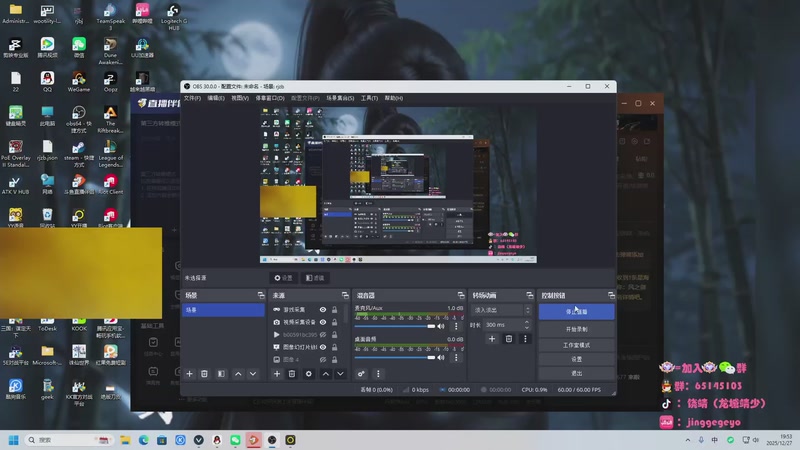Click blue stop streaming button in controls
Viewport: 800px width, 450px height.
(x=577, y=312)
